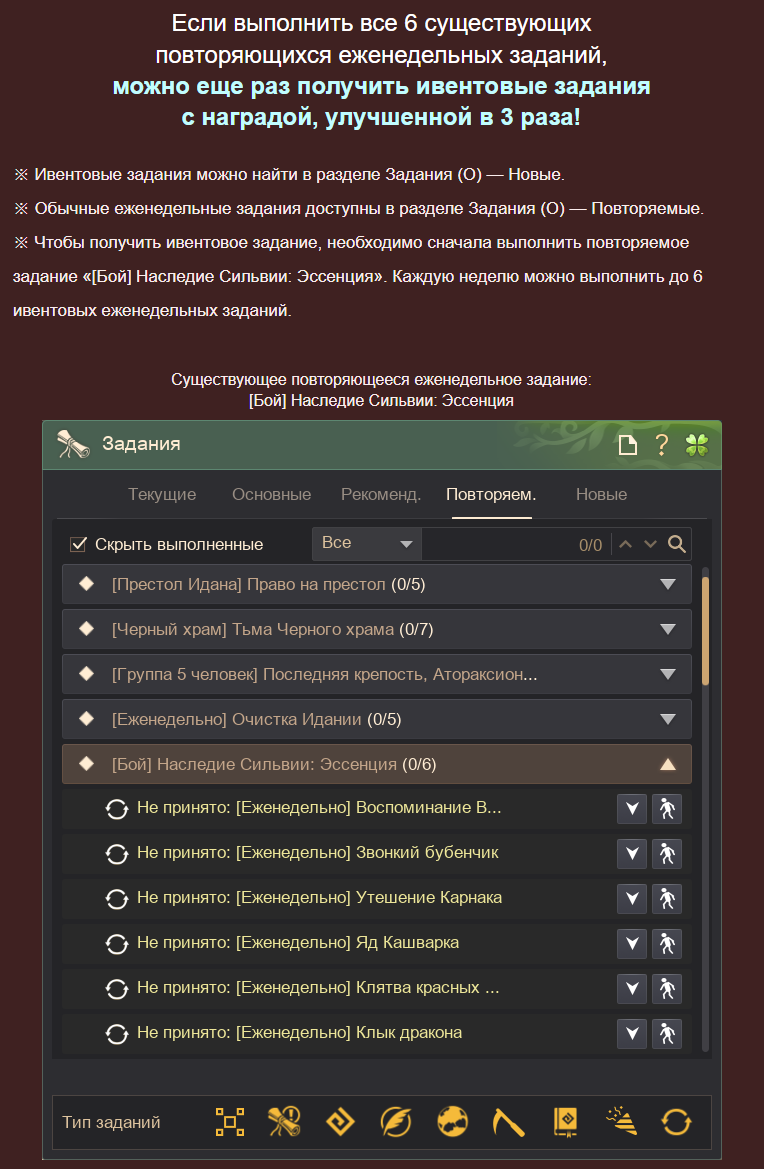Expand details for Клык дракона quest
Viewport: 764px width, 1169px height.
click(x=632, y=1033)
